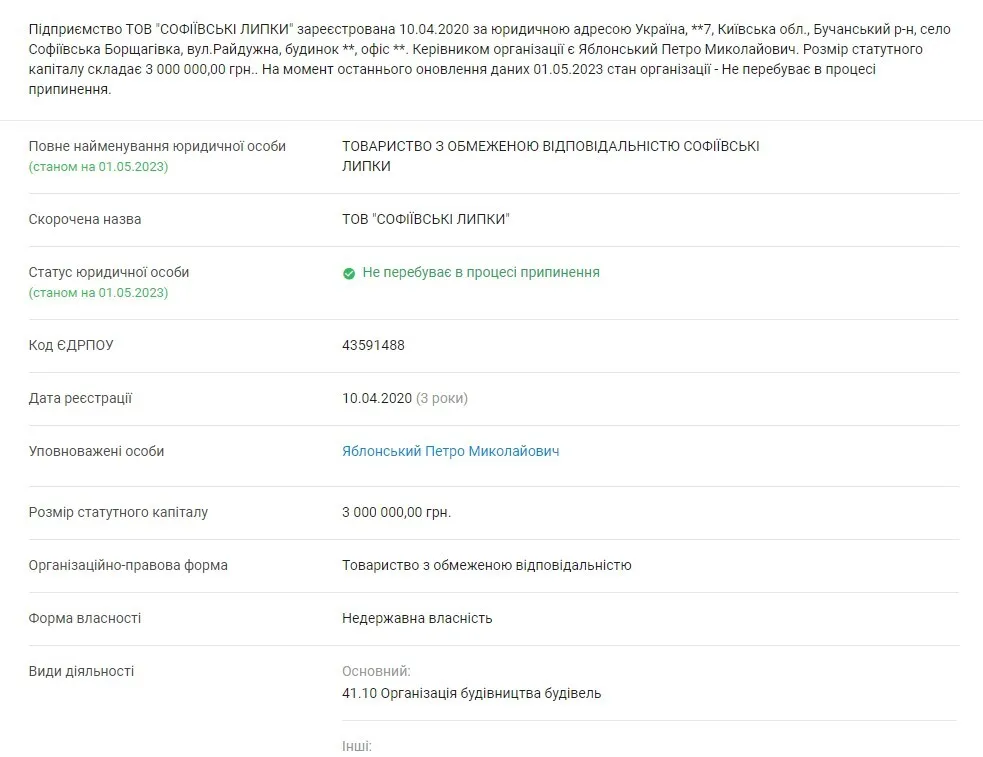
Task: Click the green checkmark status icon
Action: [349, 273]
